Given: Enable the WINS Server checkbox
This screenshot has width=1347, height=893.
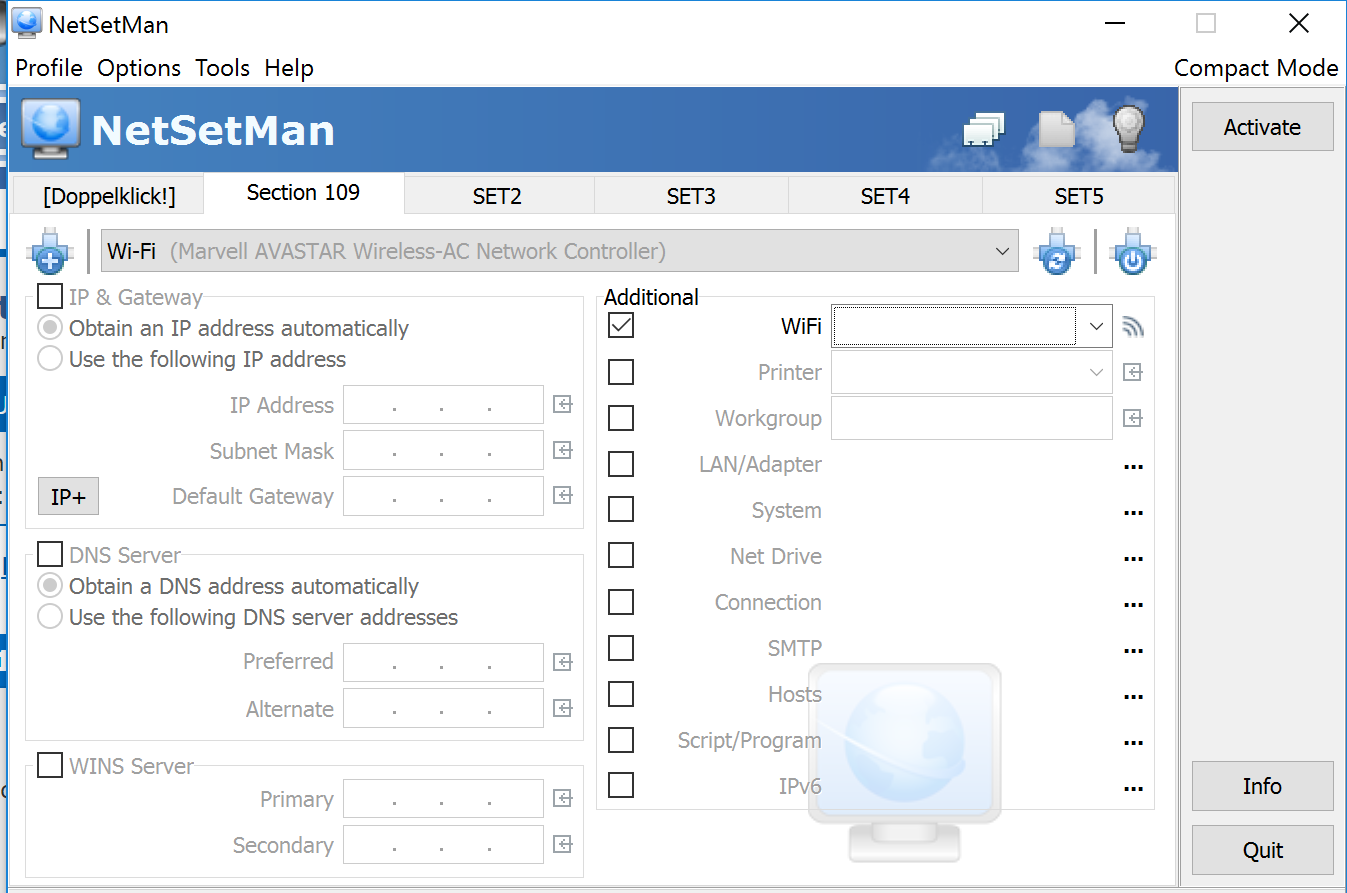Looking at the screenshot, I should 50,766.
